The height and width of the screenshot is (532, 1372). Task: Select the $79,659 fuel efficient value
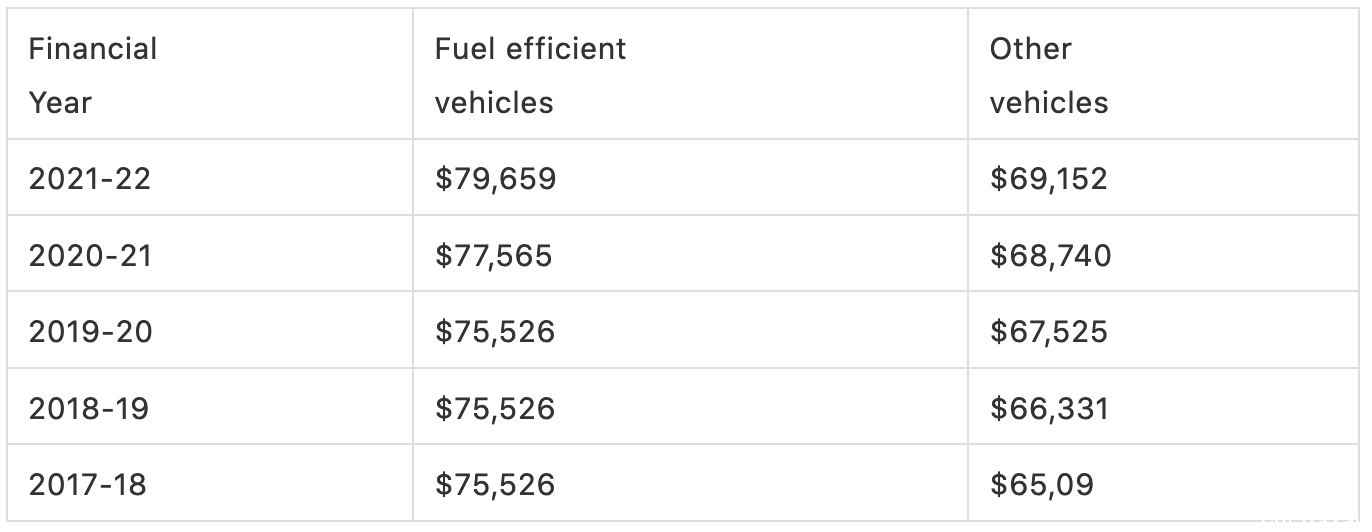495,179
